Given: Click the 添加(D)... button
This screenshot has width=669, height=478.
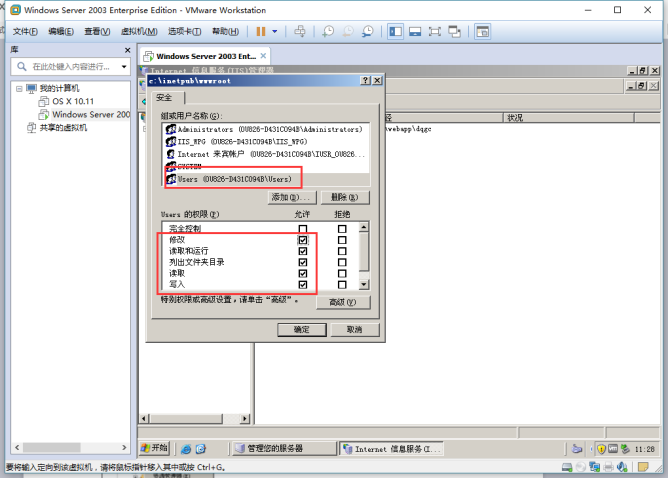Looking at the screenshot, I should (292, 198).
